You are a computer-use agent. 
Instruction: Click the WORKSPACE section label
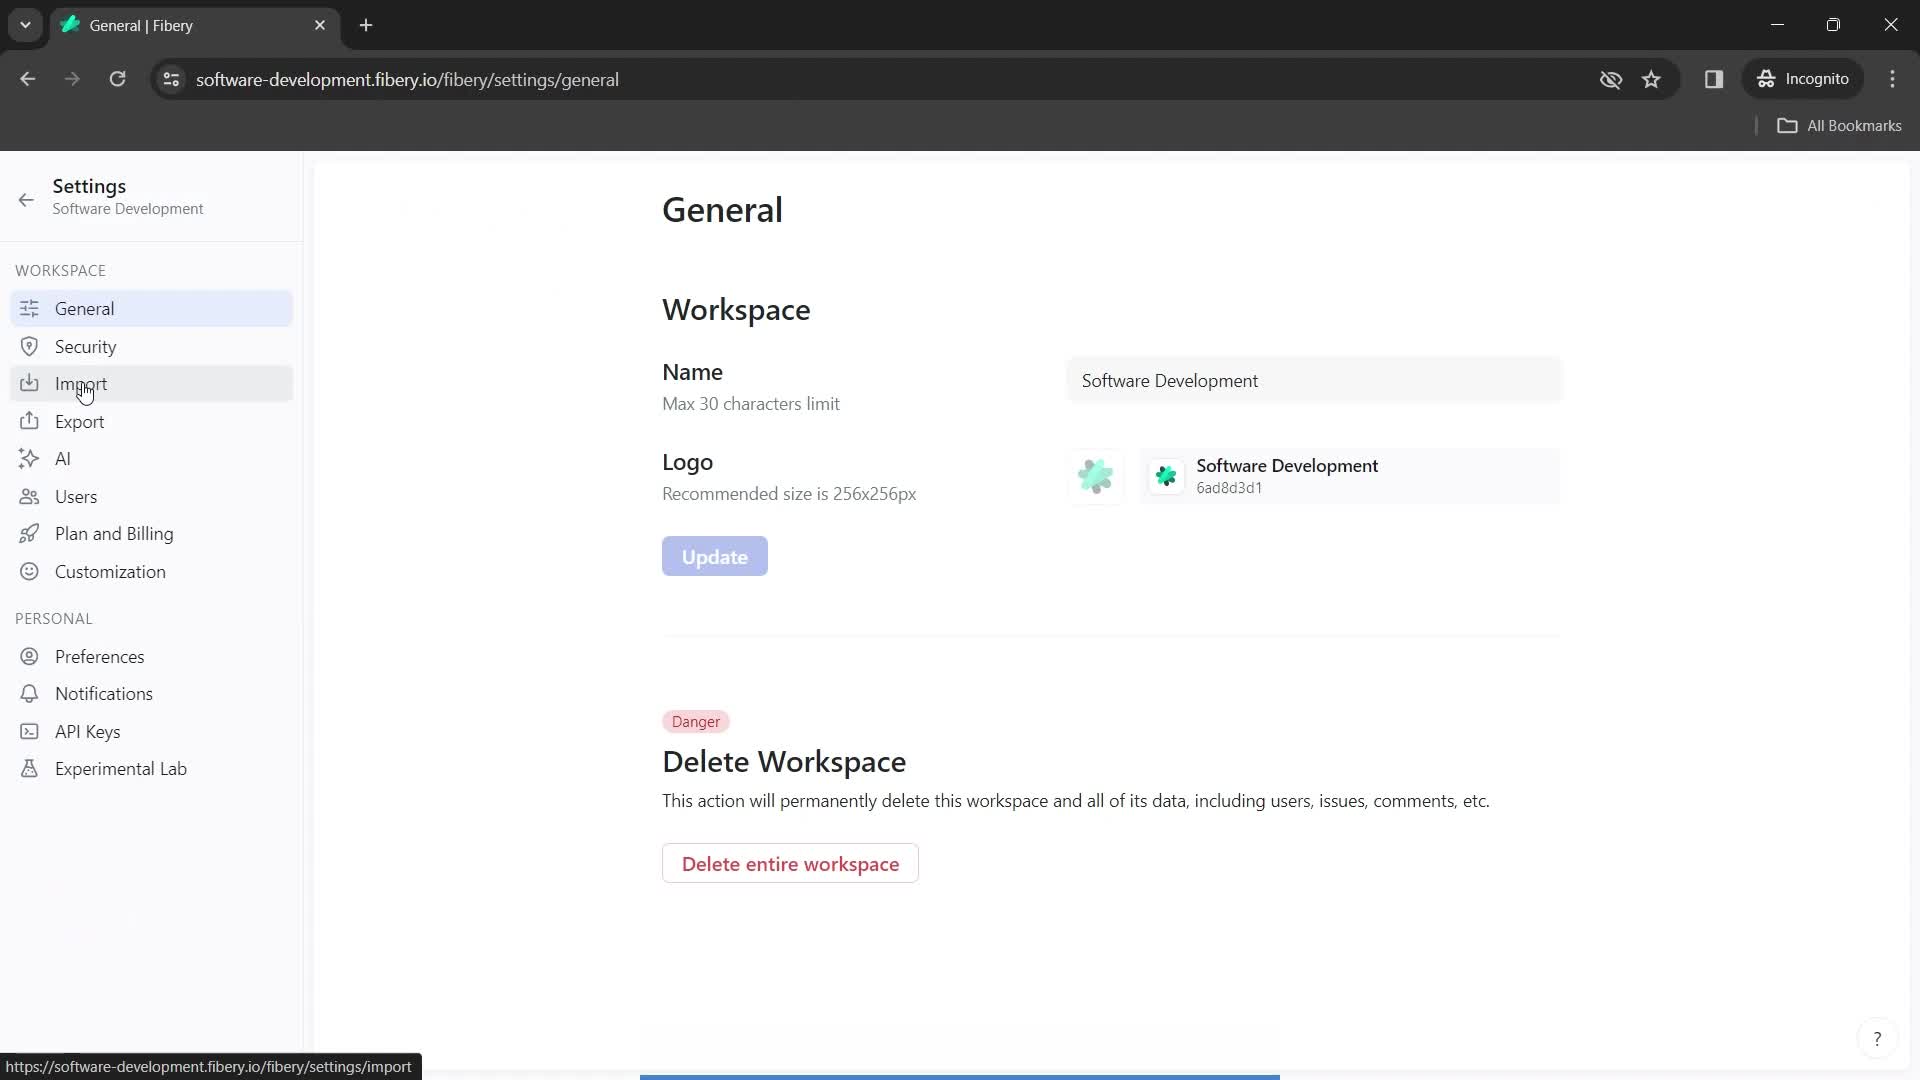coord(60,270)
